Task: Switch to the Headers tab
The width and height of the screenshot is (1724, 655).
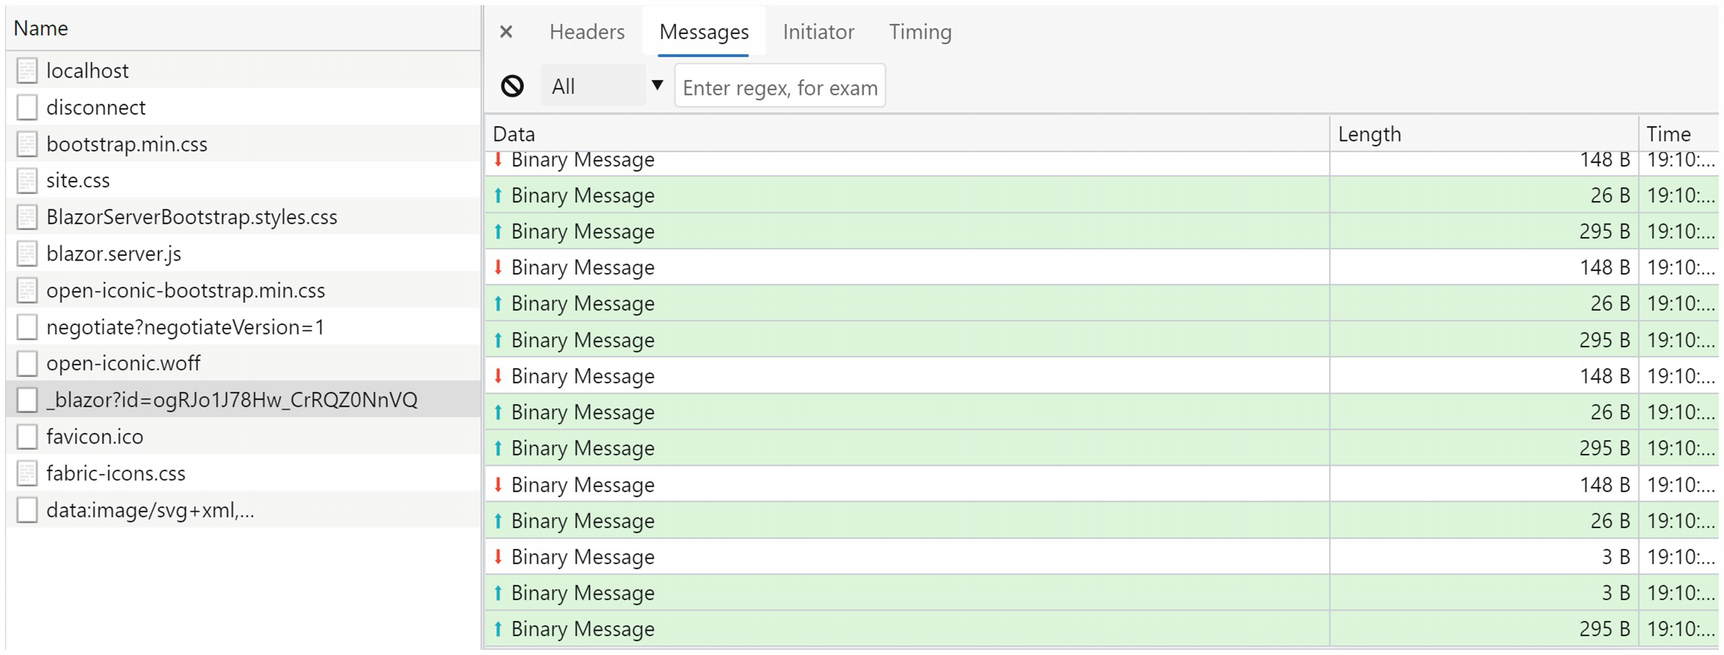Action: point(587,32)
